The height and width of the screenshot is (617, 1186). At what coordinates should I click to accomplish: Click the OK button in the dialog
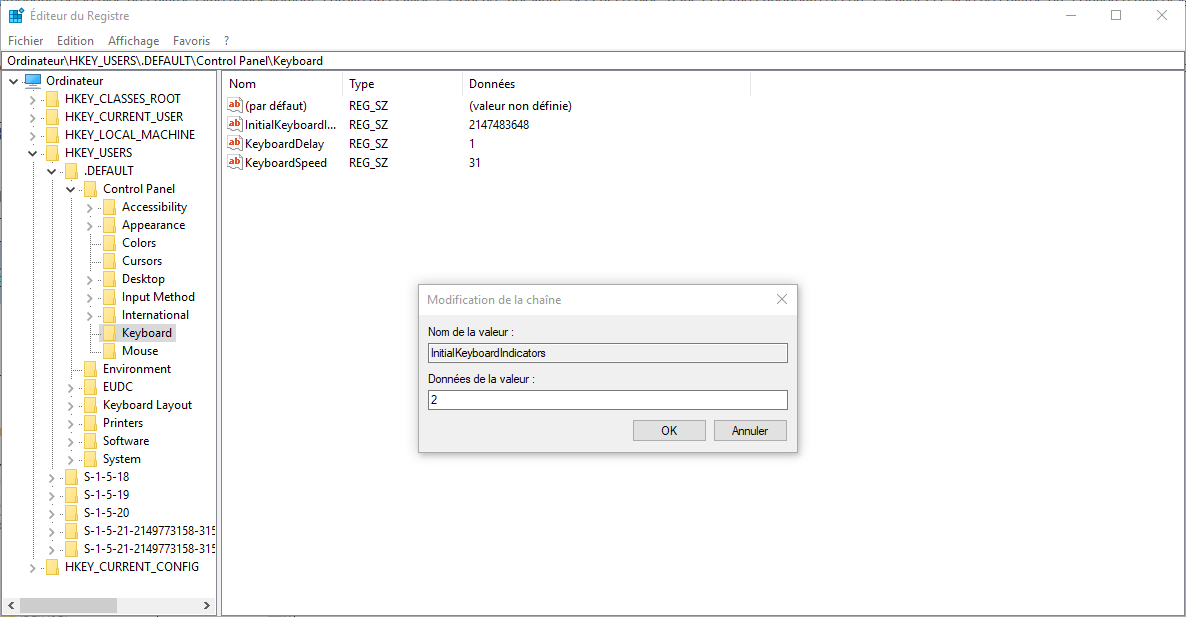[668, 430]
